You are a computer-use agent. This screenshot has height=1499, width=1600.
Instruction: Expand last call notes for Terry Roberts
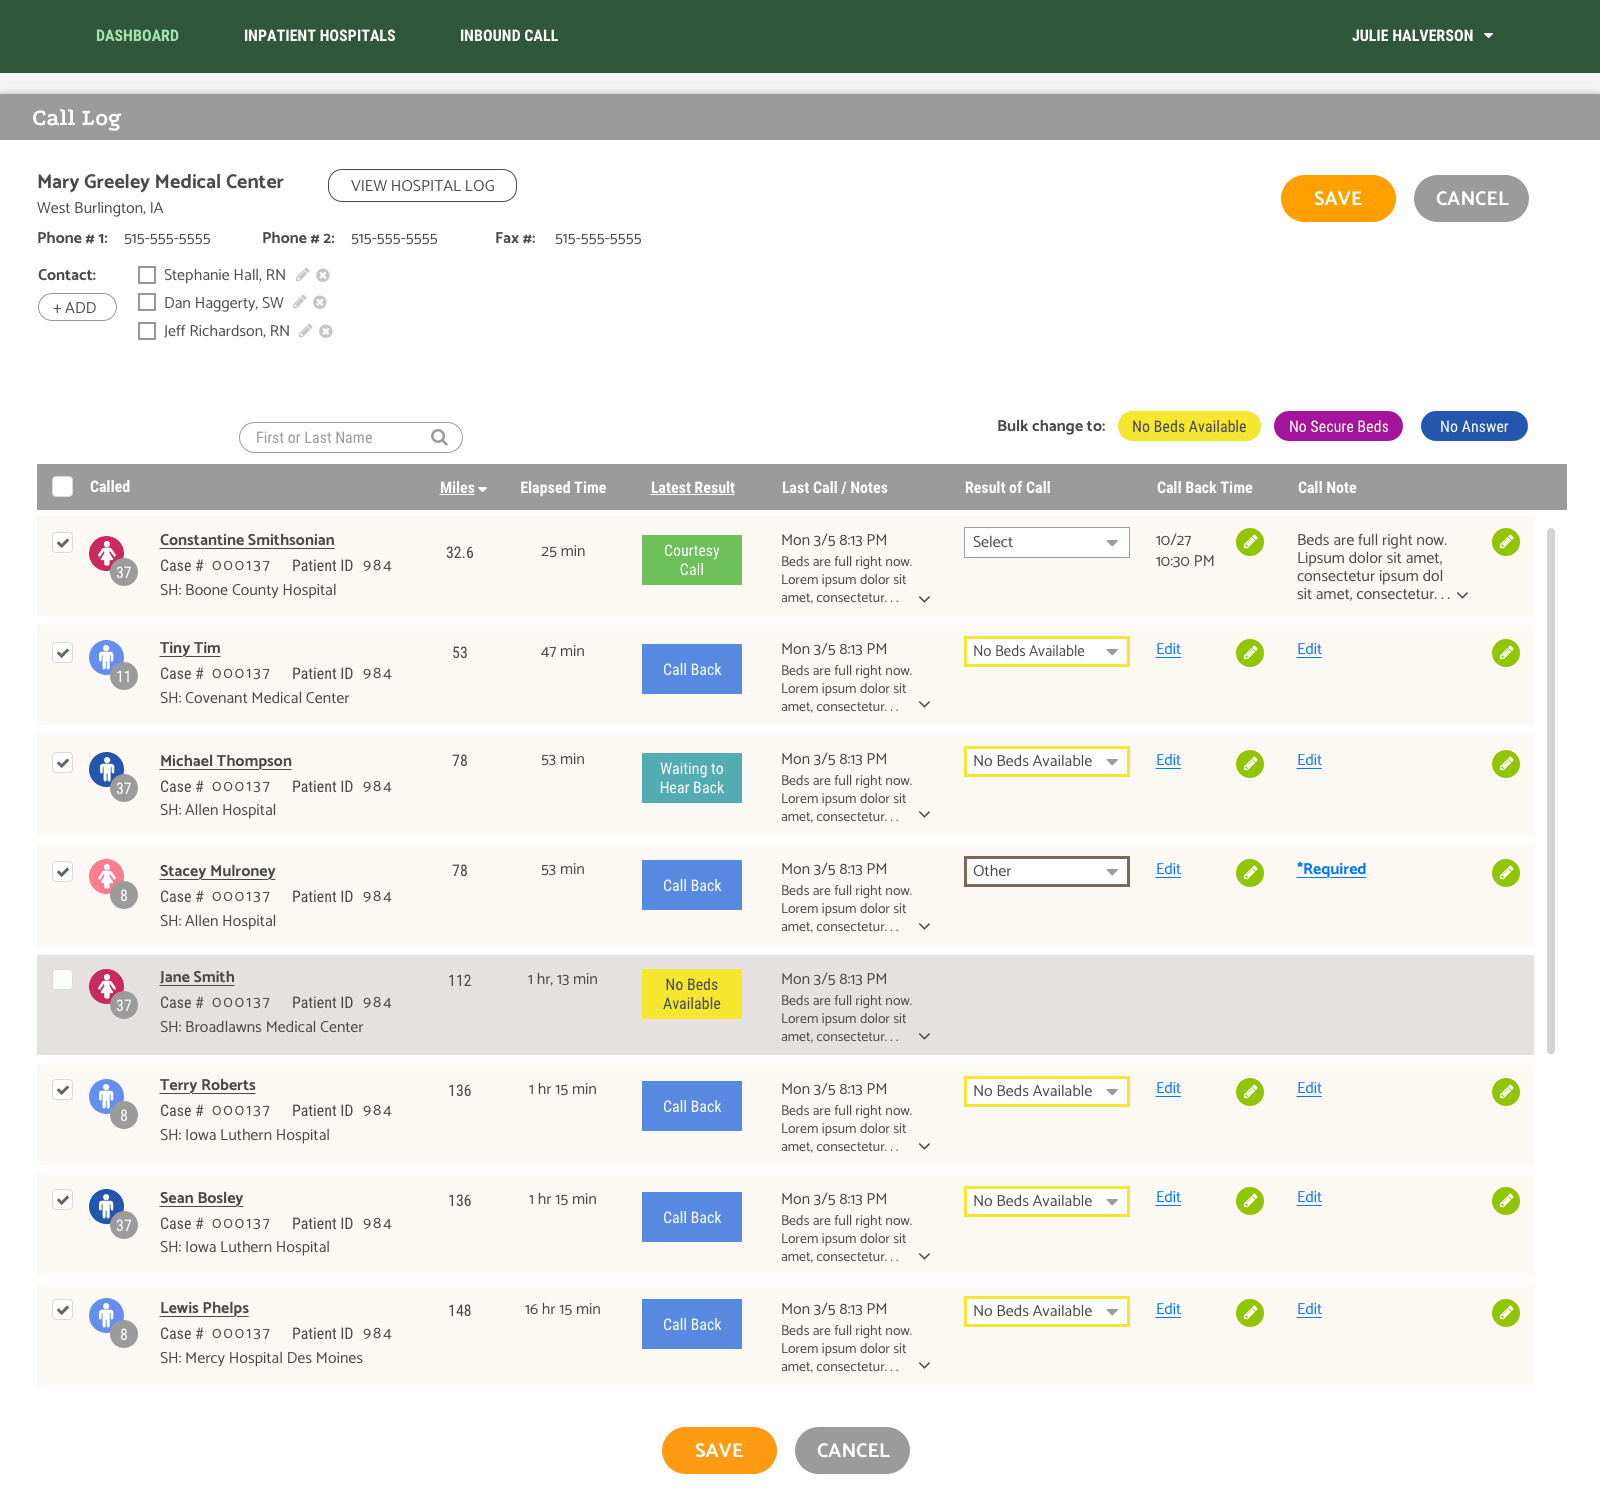point(924,1146)
